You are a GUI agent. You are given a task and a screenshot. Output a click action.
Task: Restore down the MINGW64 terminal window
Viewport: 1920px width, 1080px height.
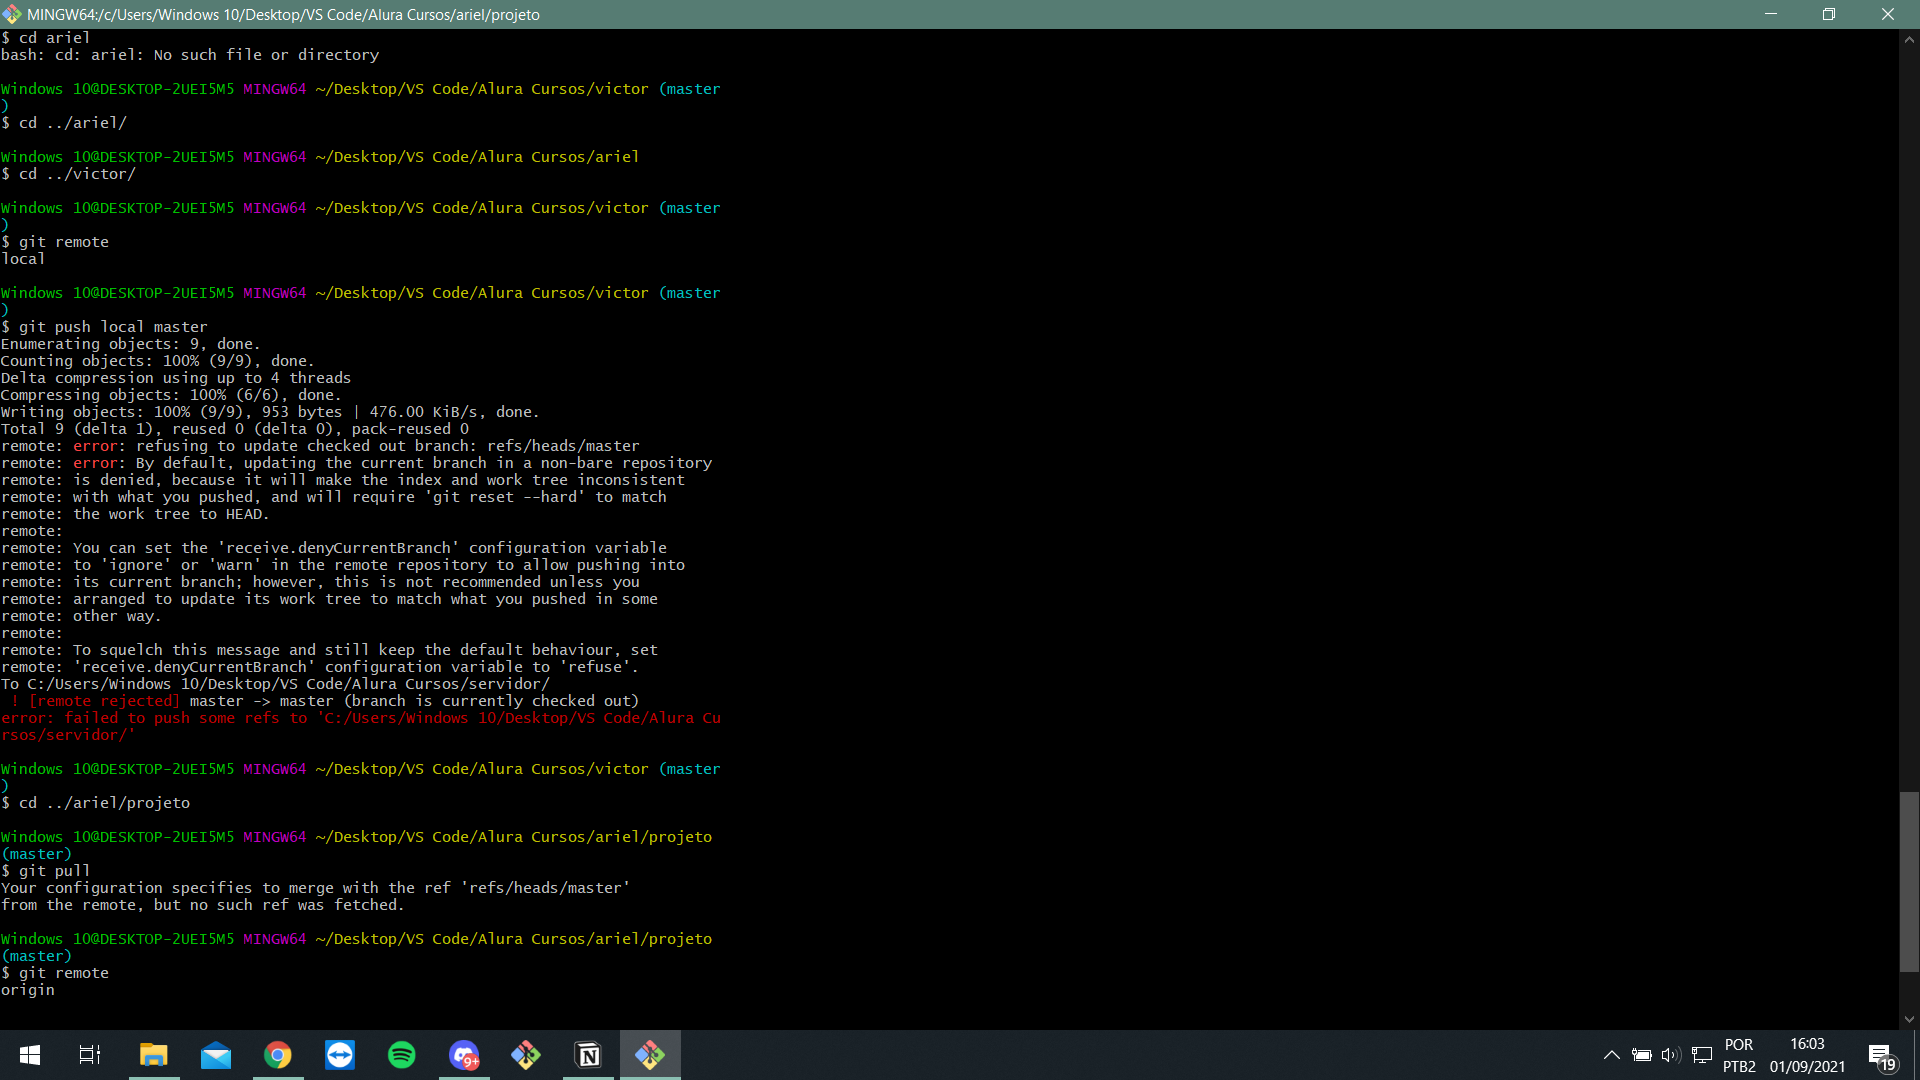(1829, 14)
